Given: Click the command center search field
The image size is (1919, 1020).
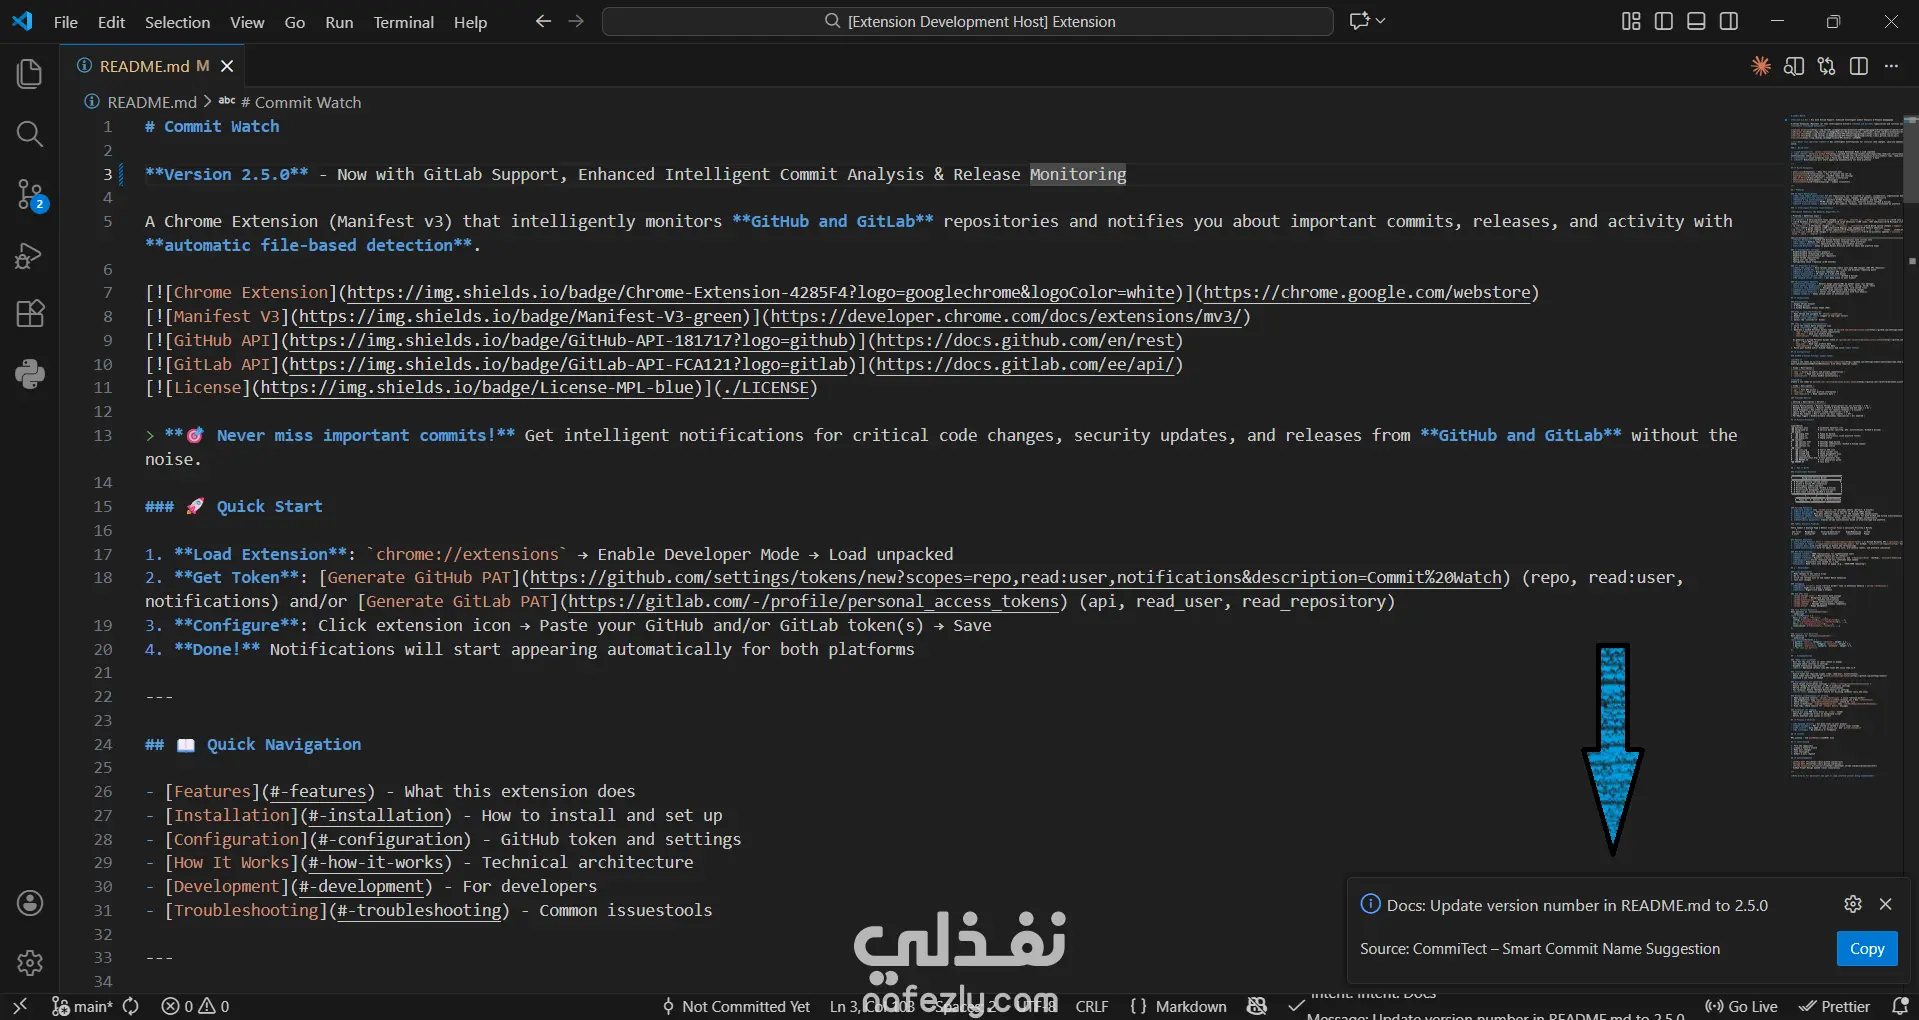Looking at the screenshot, I should [x=968, y=21].
